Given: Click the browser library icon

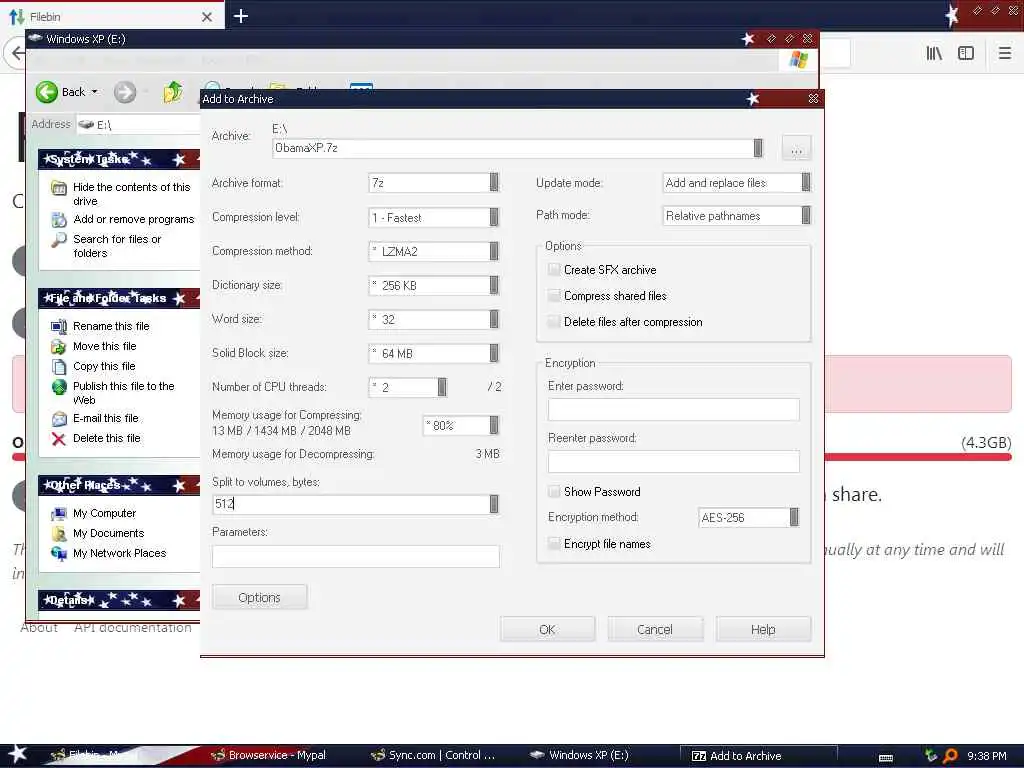Looking at the screenshot, I should point(934,53).
